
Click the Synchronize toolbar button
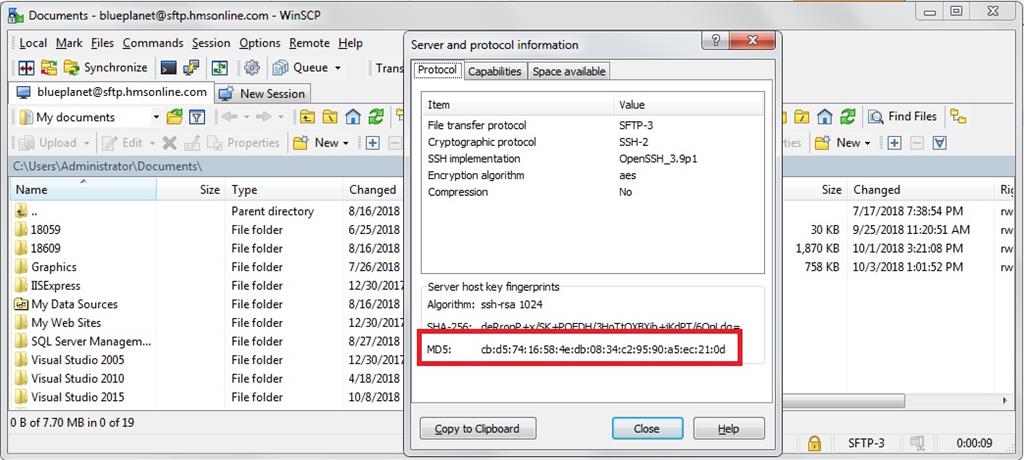[105, 67]
